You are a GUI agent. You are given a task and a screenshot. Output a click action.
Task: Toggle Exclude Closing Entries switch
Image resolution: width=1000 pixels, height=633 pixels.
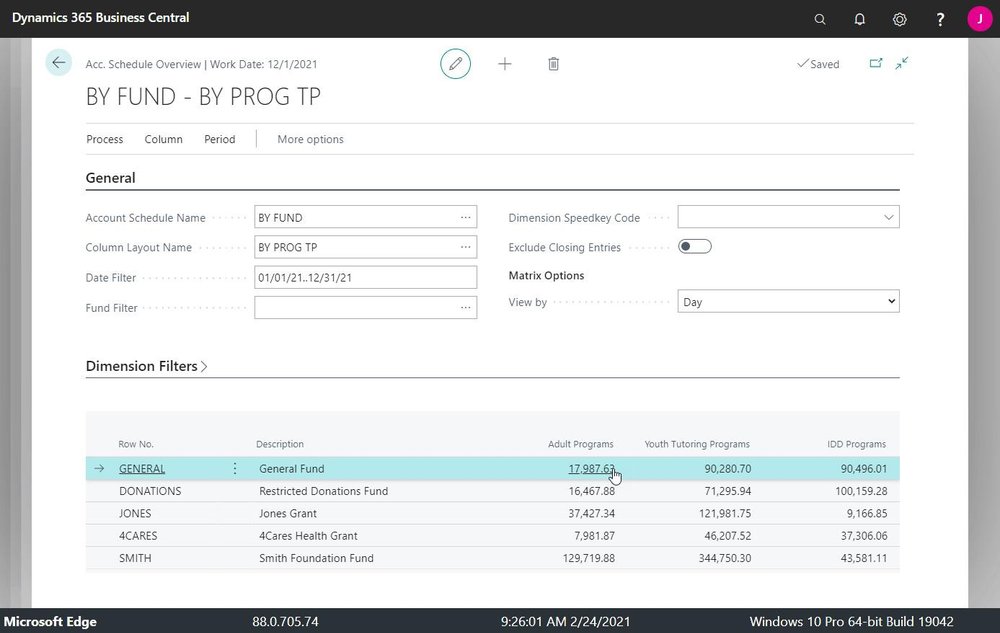(695, 247)
